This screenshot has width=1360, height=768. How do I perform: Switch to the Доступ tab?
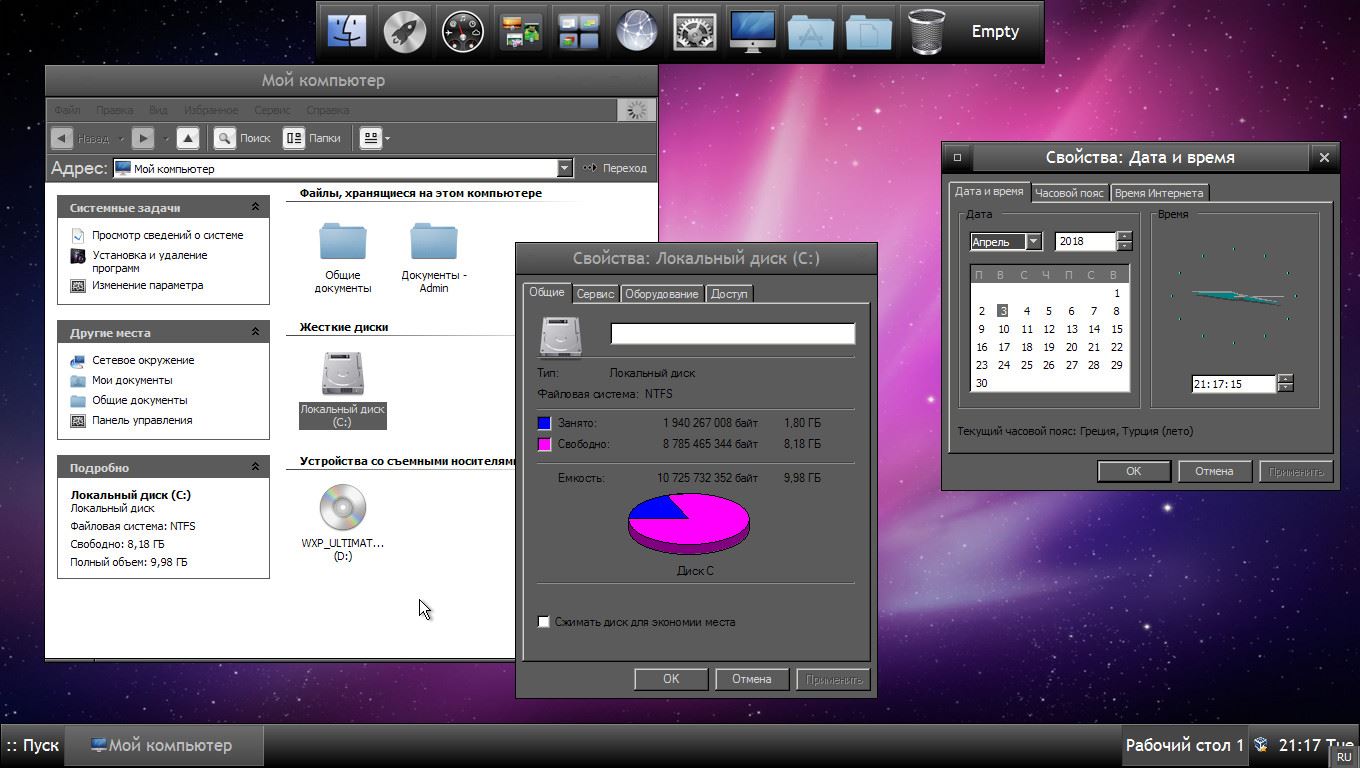(729, 294)
